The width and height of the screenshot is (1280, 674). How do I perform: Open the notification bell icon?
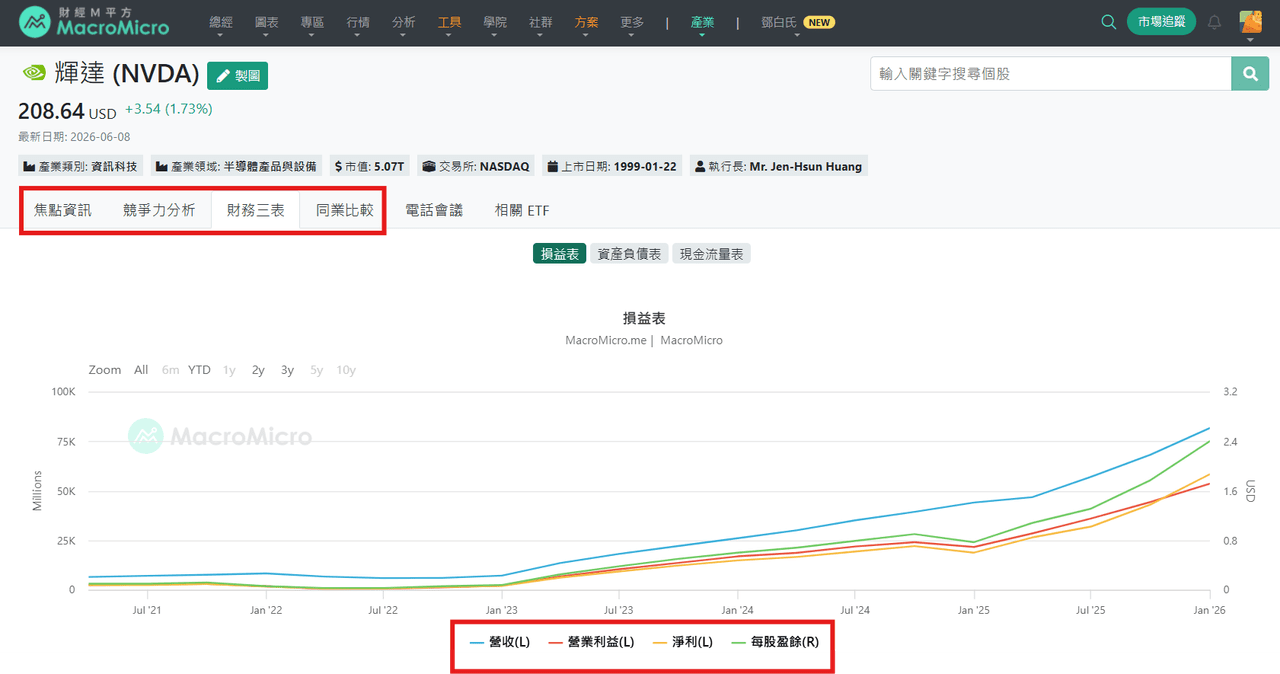tap(1215, 22)
